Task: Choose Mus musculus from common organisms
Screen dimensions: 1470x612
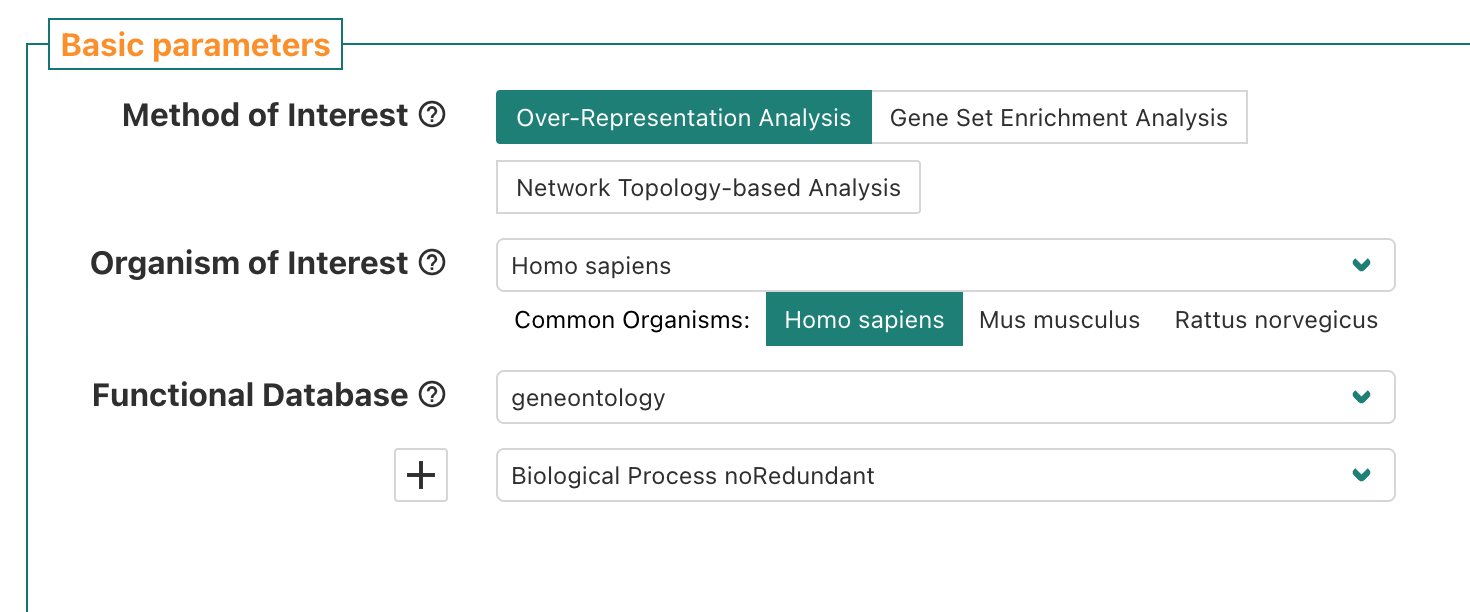Action: pyautogui.click(x=1059, y=320)
